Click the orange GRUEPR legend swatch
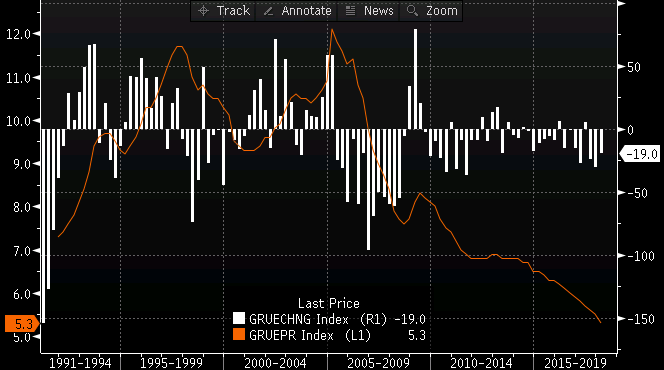The height and width of the screenshot is (370, 664). coord(239,334)
